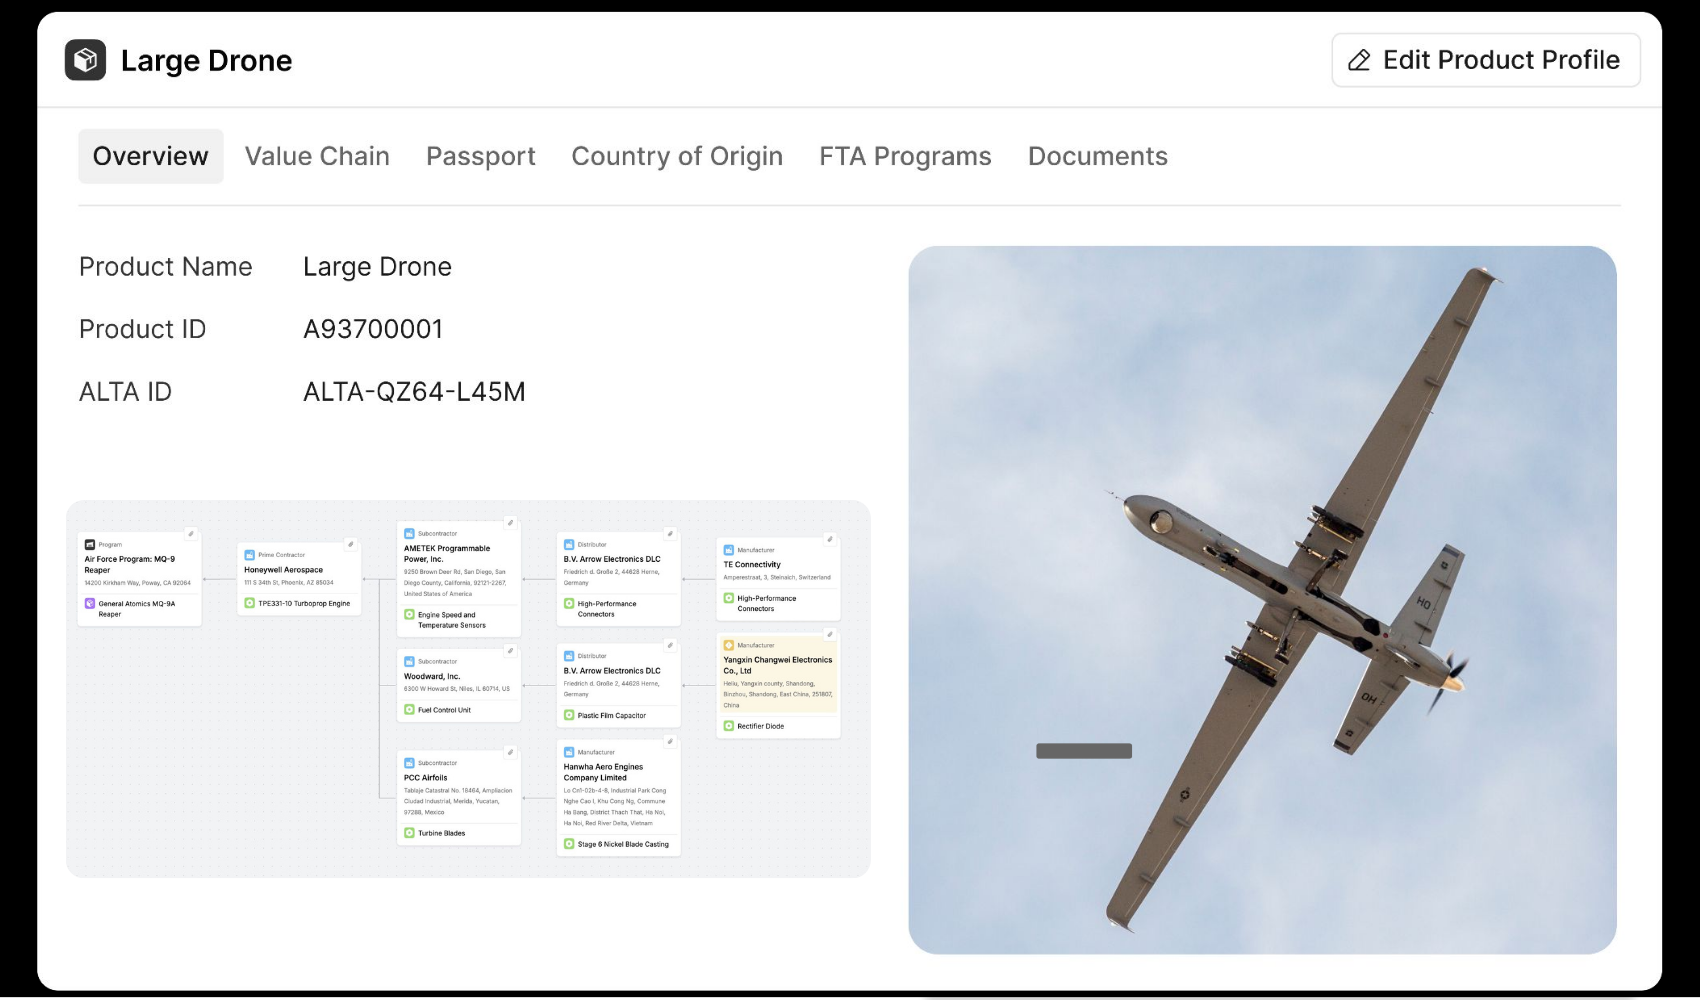The image size is (1700, 1000).
Task: Open the Documents tab
Action: click(x=1098, y=156)
